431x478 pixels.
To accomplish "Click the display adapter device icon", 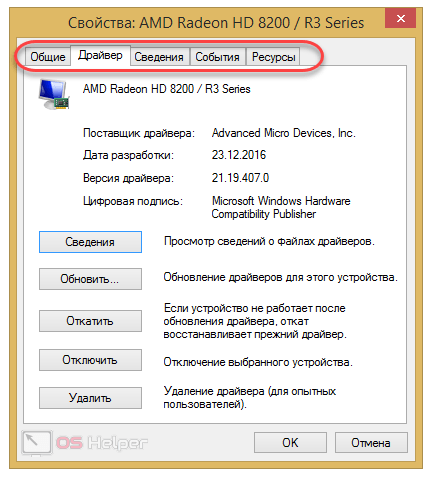I will 54,94.
